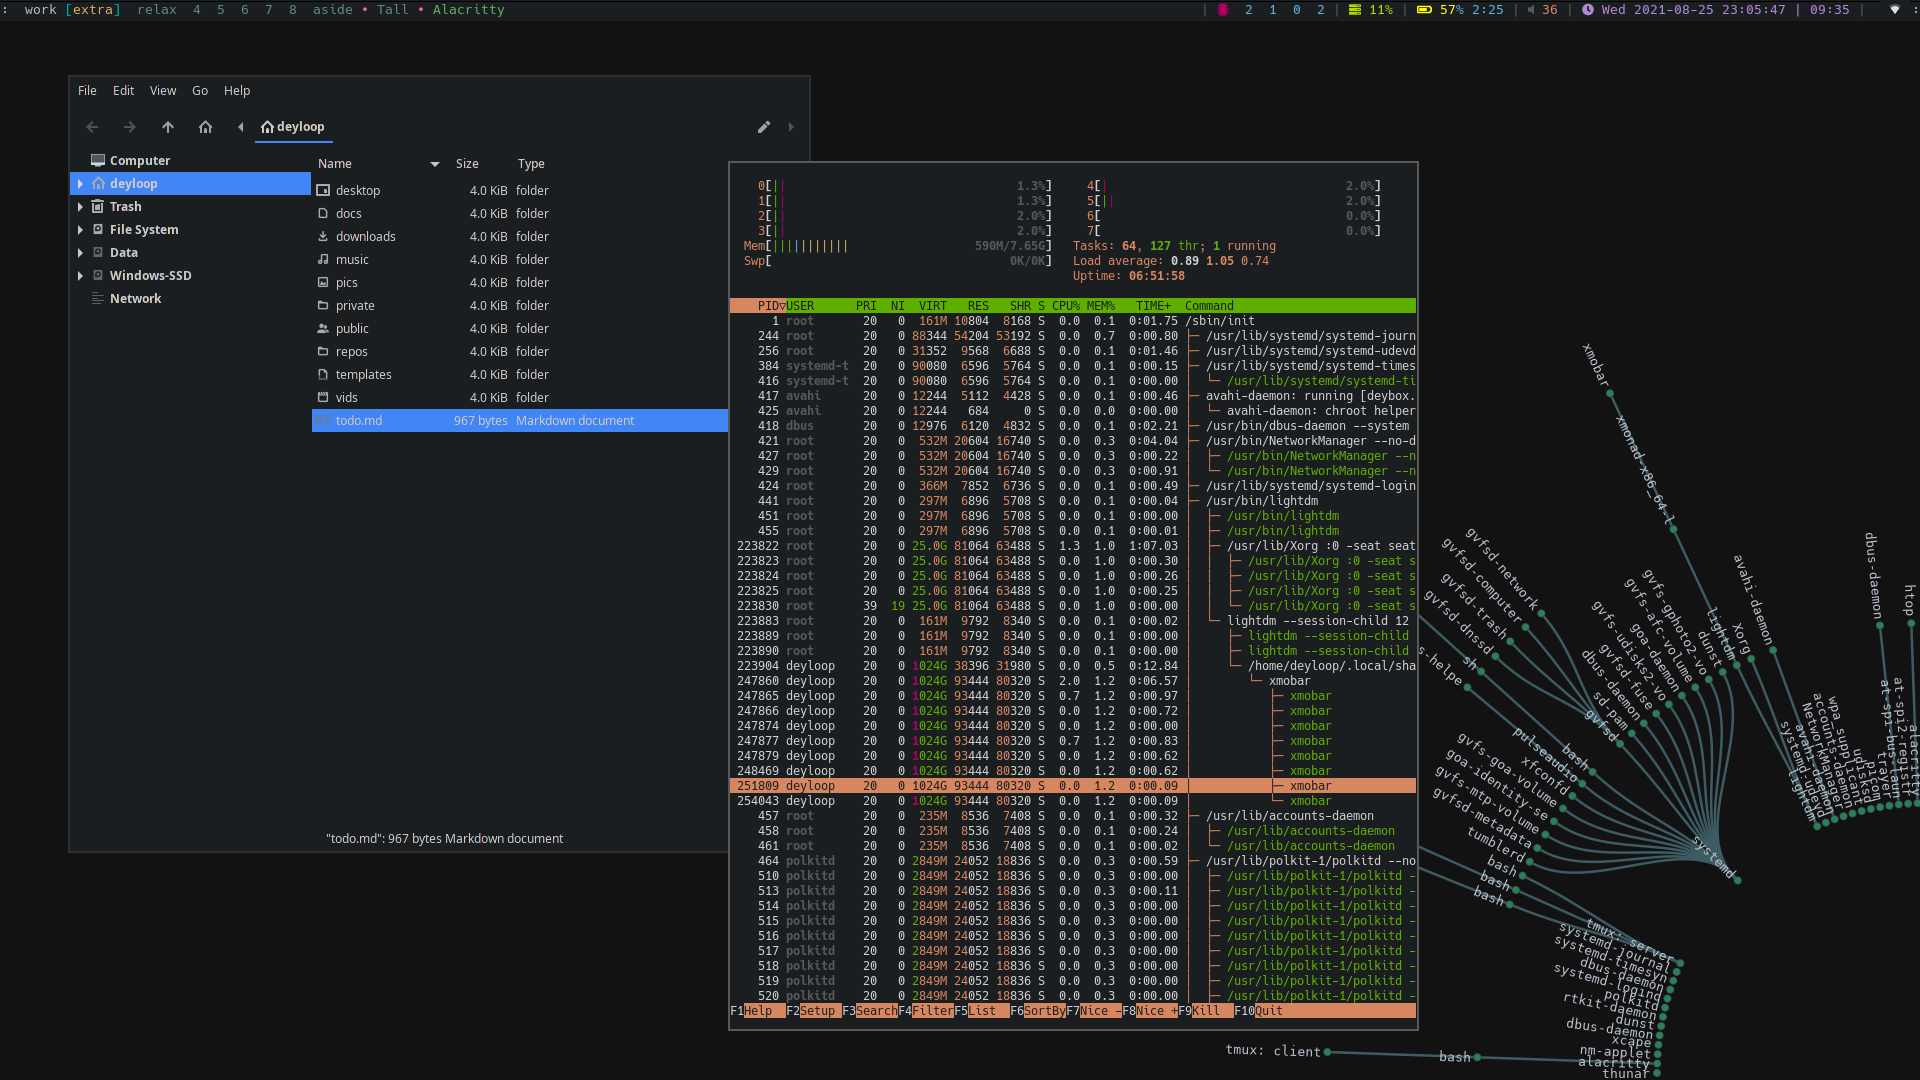Open the View menu
1920x1080 pixels.
click(163, 91)
